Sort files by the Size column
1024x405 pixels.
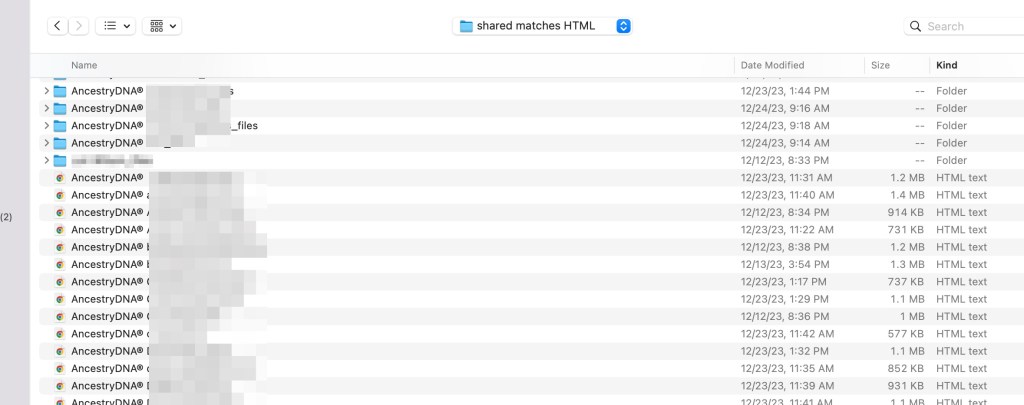click(880, 65)
